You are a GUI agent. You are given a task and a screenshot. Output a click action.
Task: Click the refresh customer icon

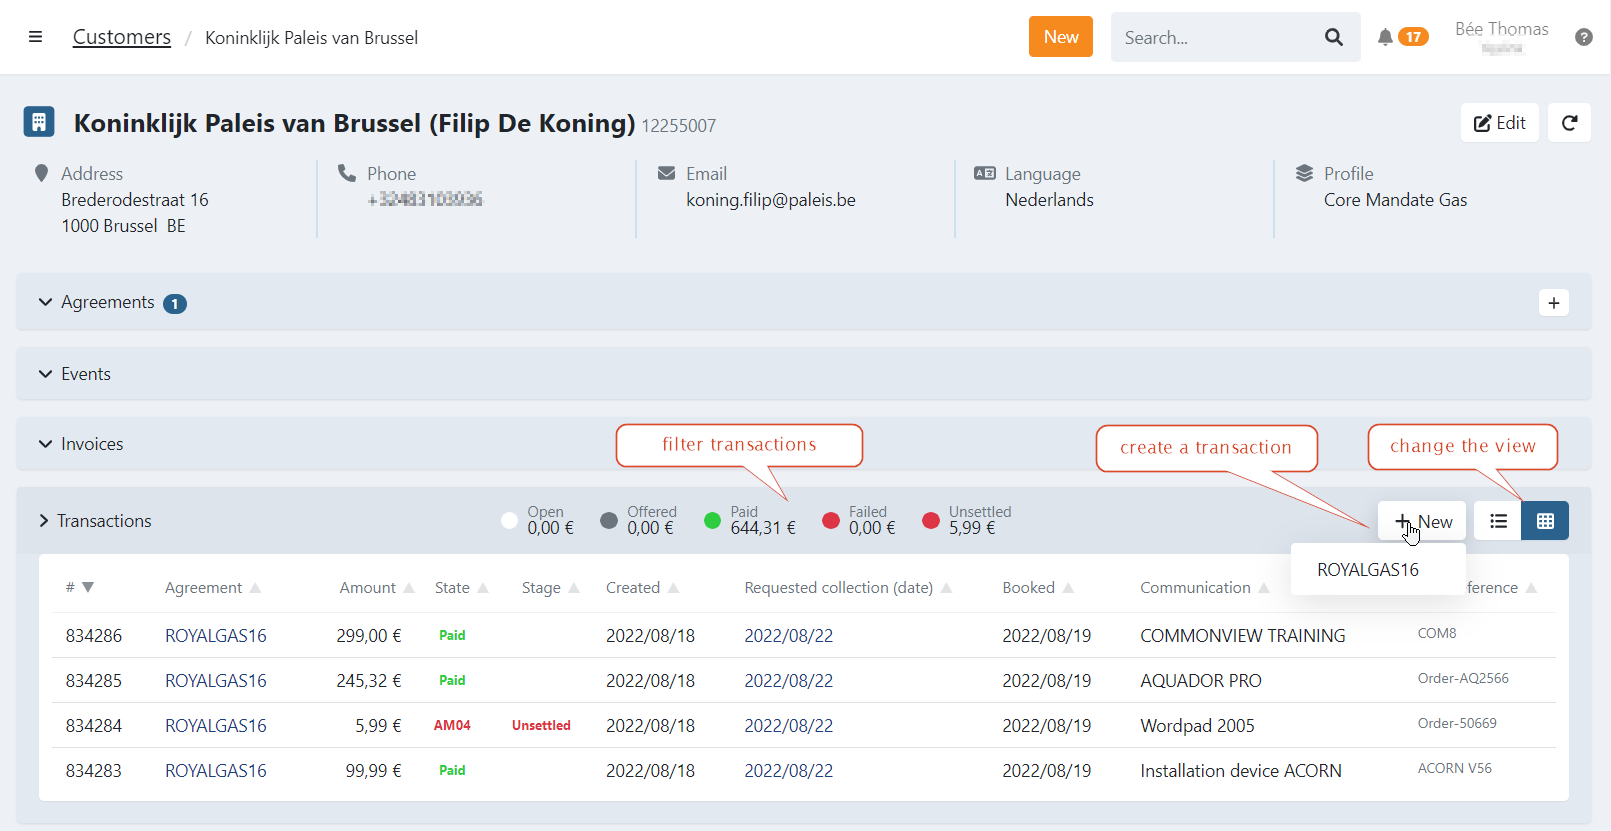1569,123
